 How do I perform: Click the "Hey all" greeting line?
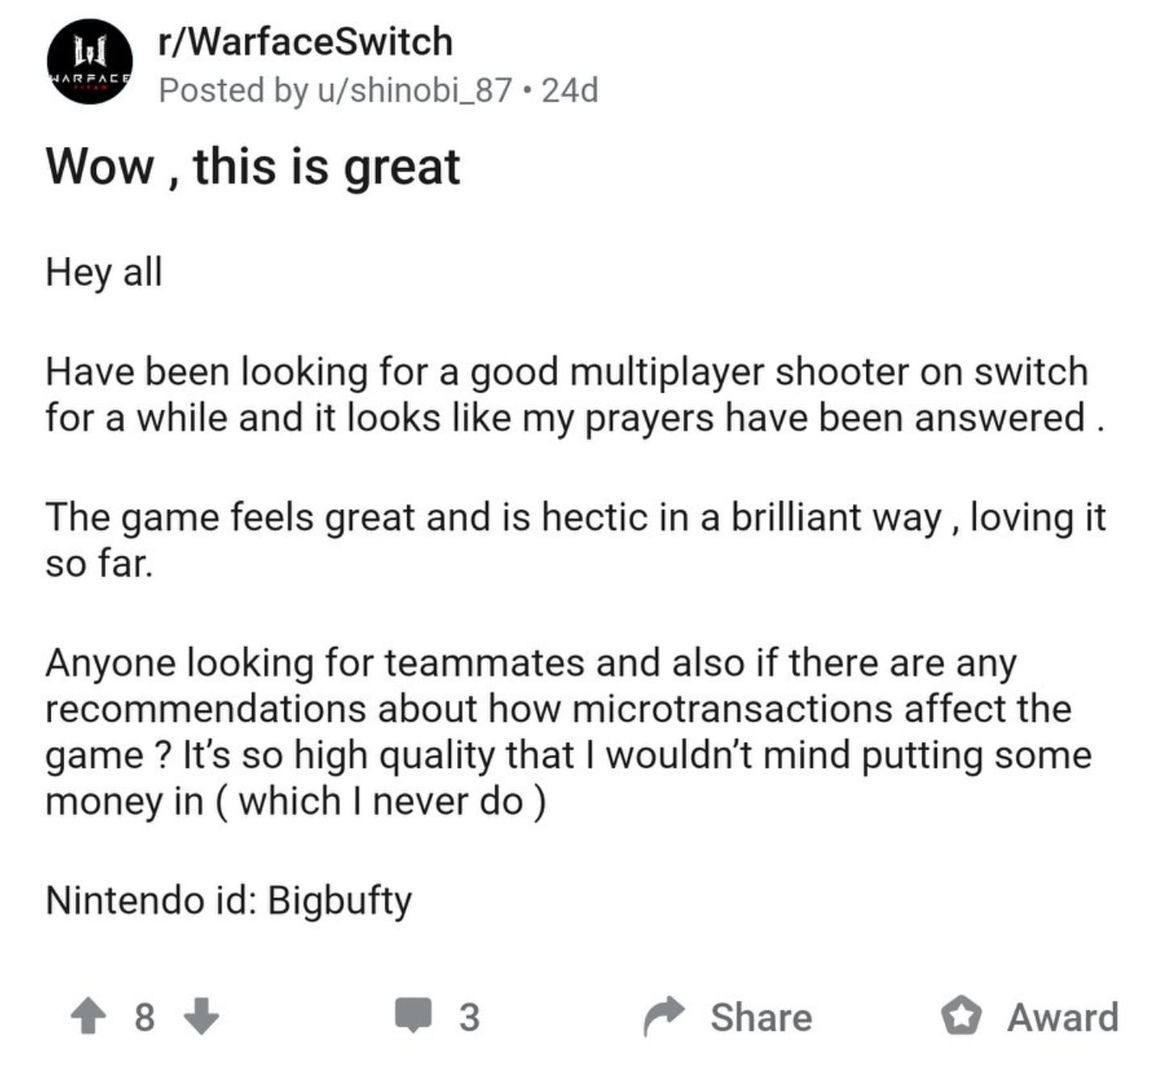tap(104, 272)
